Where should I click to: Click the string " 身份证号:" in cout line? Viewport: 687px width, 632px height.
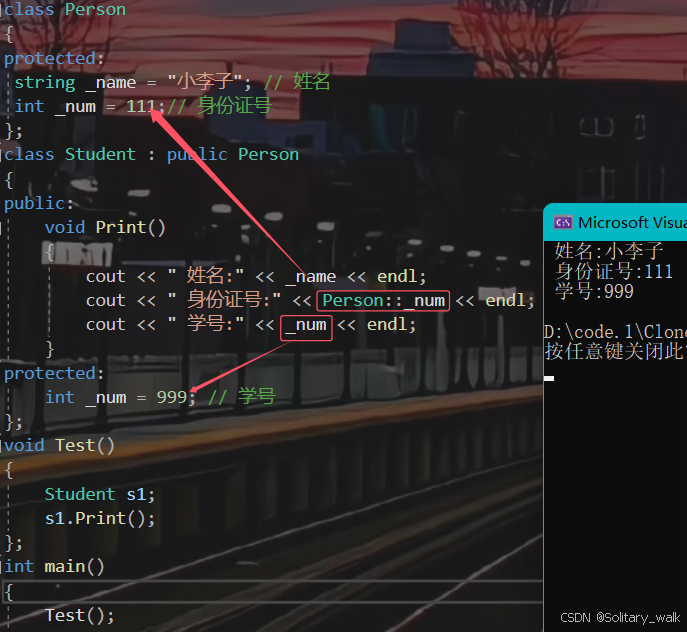(x=224, y=300)
